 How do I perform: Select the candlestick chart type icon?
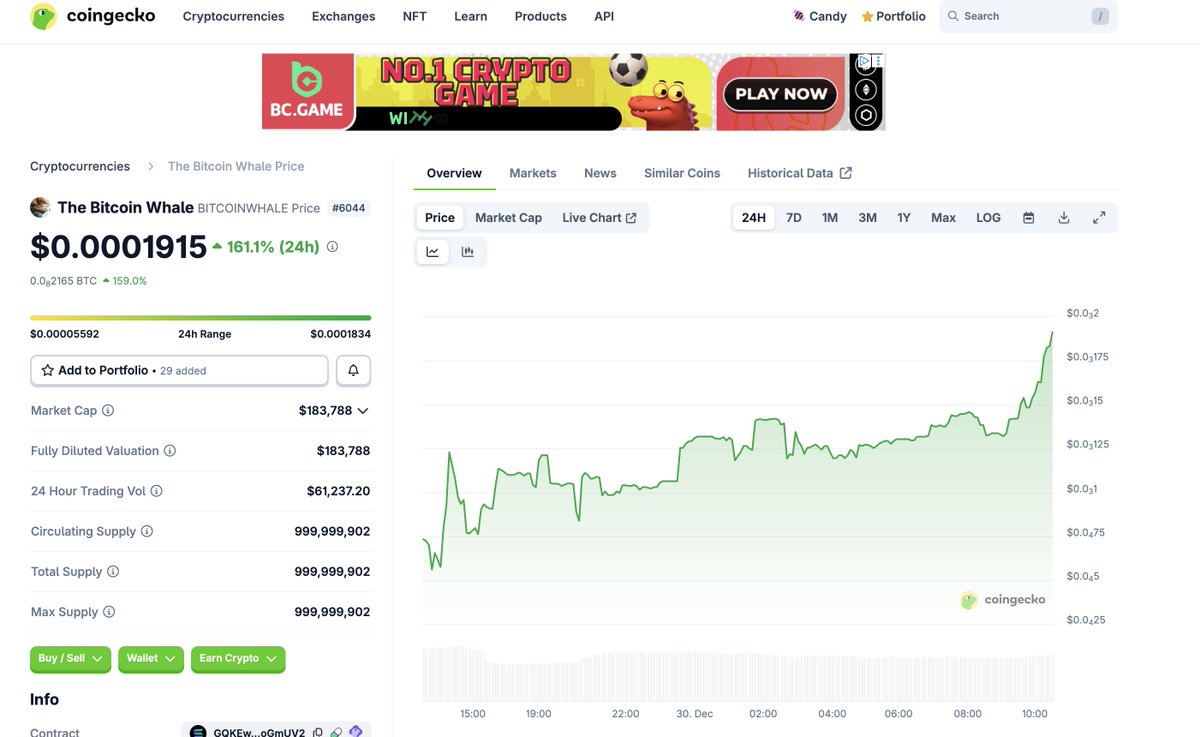(x=467, y=252)
